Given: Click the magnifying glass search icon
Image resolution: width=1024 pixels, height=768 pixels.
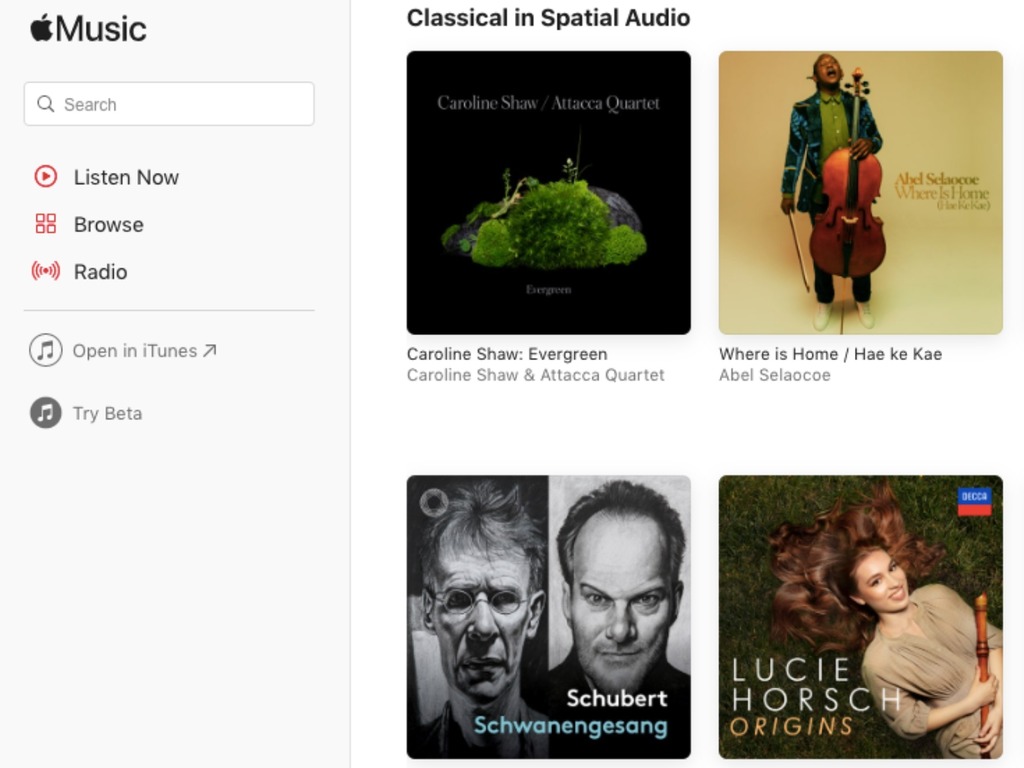Looking at the screenshot, I should point(46,104).
